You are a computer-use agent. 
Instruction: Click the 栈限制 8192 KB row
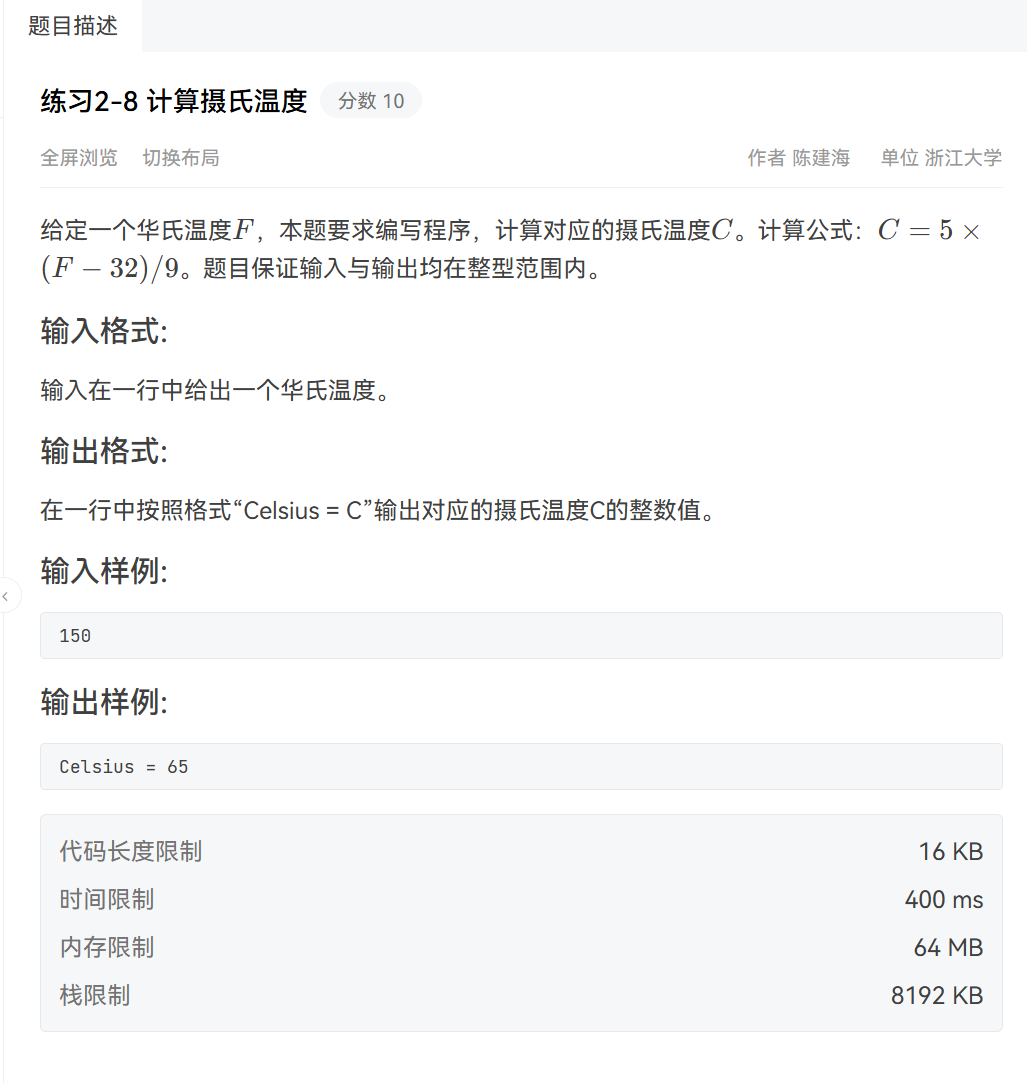point(95,995)
